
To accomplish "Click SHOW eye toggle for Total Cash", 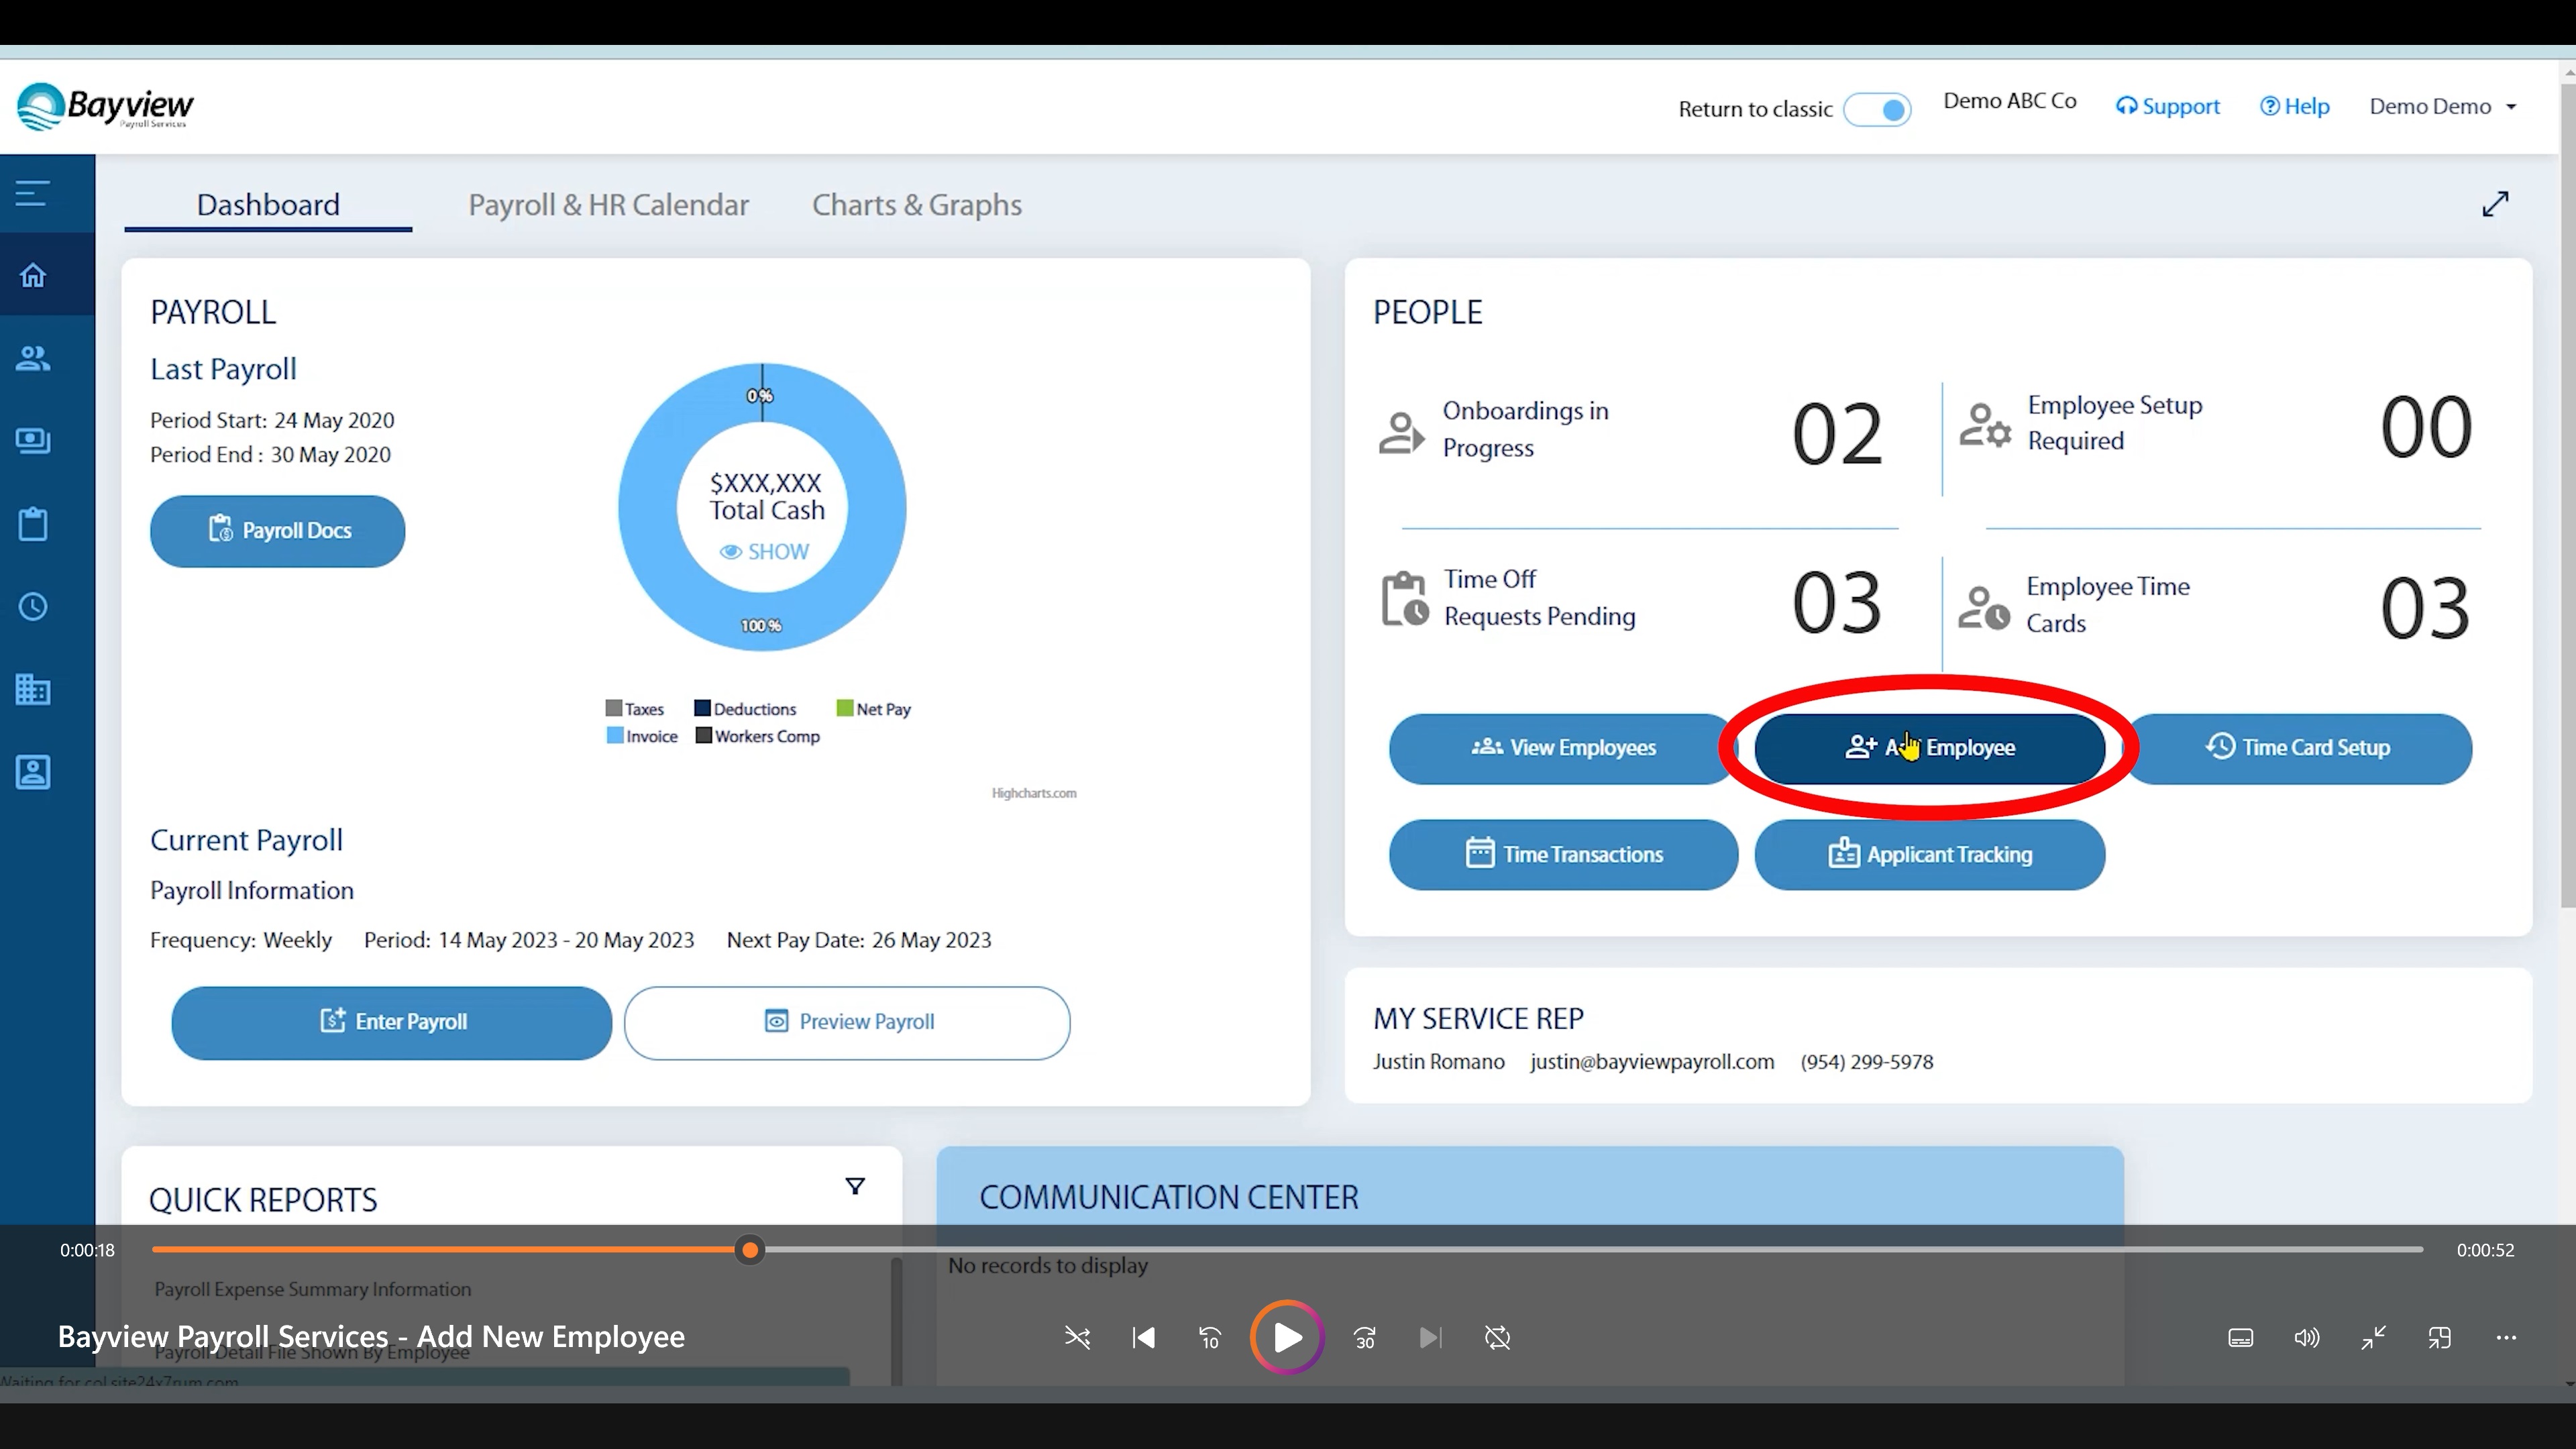I will (x=765, y=552).
